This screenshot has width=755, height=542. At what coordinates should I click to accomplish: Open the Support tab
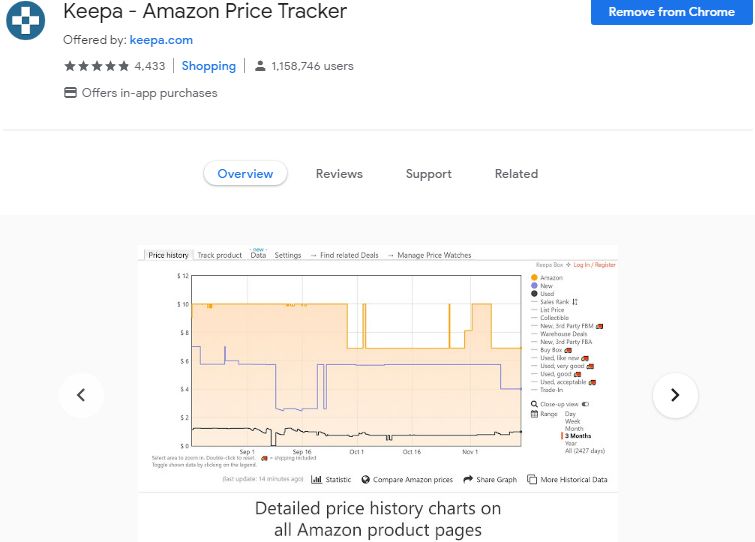[428, 174]
